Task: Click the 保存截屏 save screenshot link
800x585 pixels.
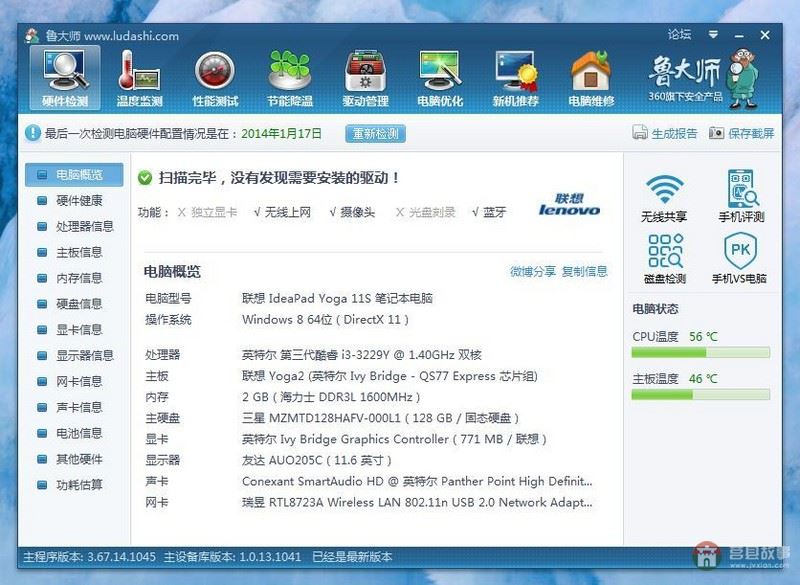Action: pos(751,134)
